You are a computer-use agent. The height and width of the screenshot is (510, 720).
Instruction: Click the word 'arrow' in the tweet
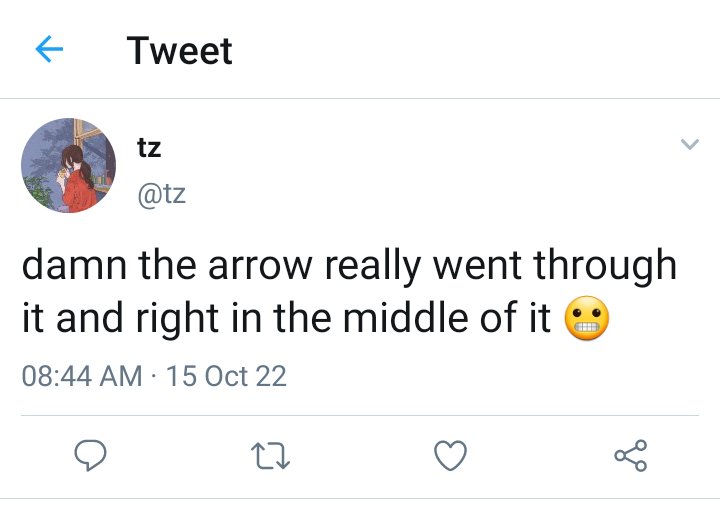tap(260, 267)
